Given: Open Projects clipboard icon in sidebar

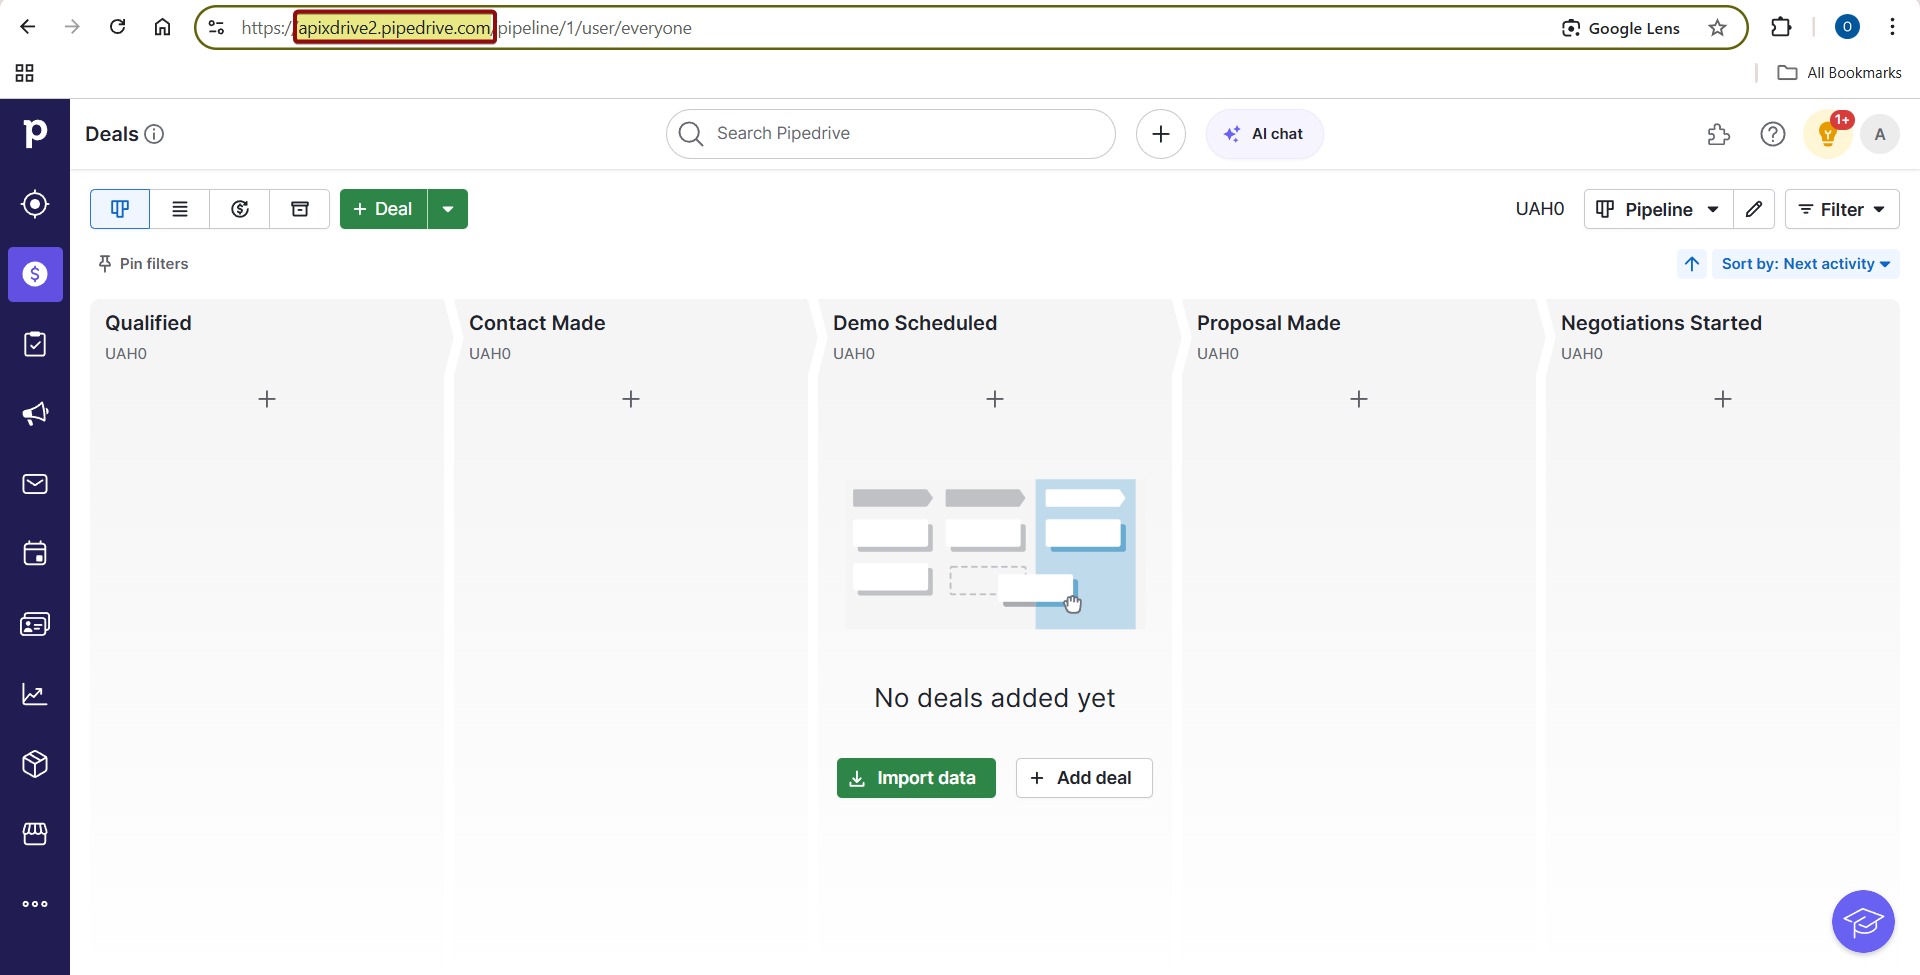Looking at the screenshot, I should tap(35, 344).
